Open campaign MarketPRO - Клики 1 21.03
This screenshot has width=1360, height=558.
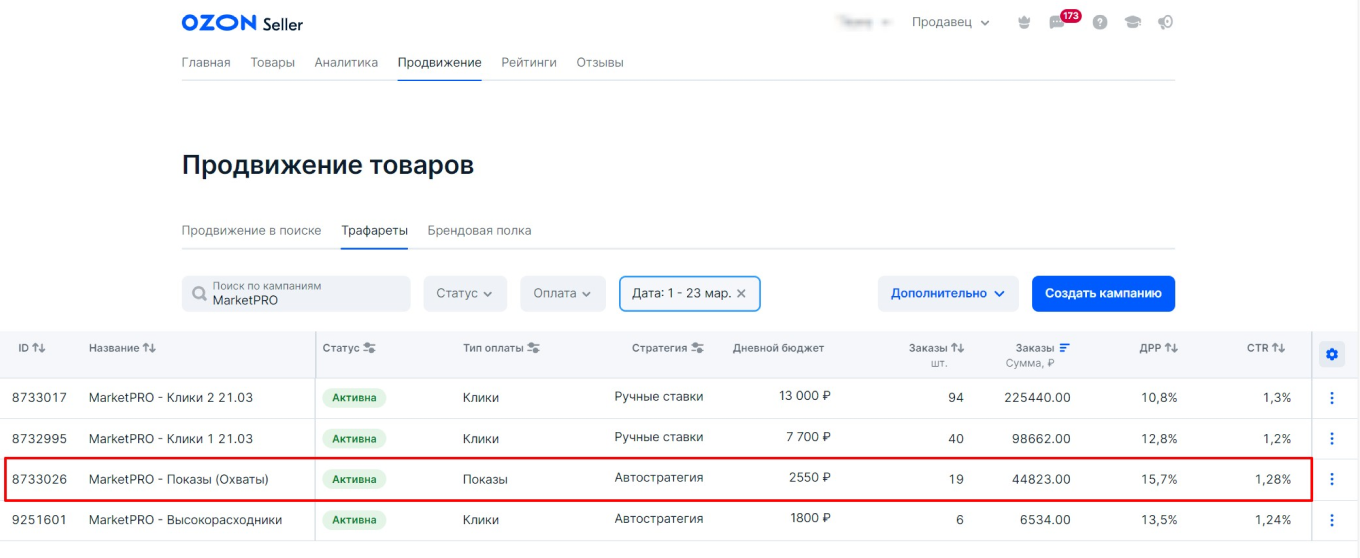(x=171, y=438)
